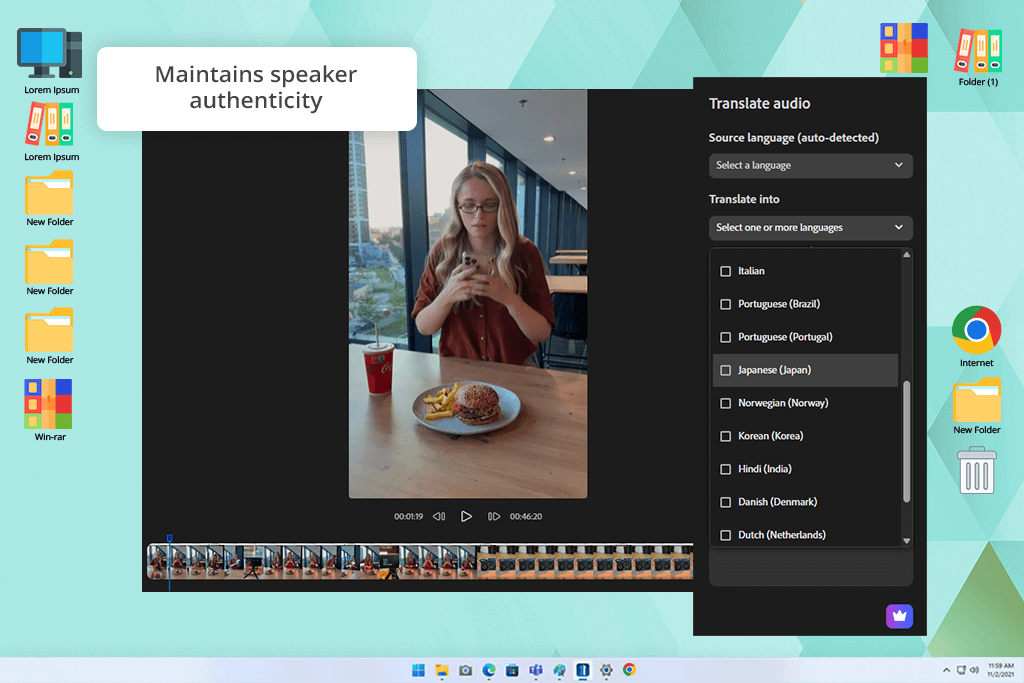
Task: Check the Italian language checkbox
Action: pos(725,271)
